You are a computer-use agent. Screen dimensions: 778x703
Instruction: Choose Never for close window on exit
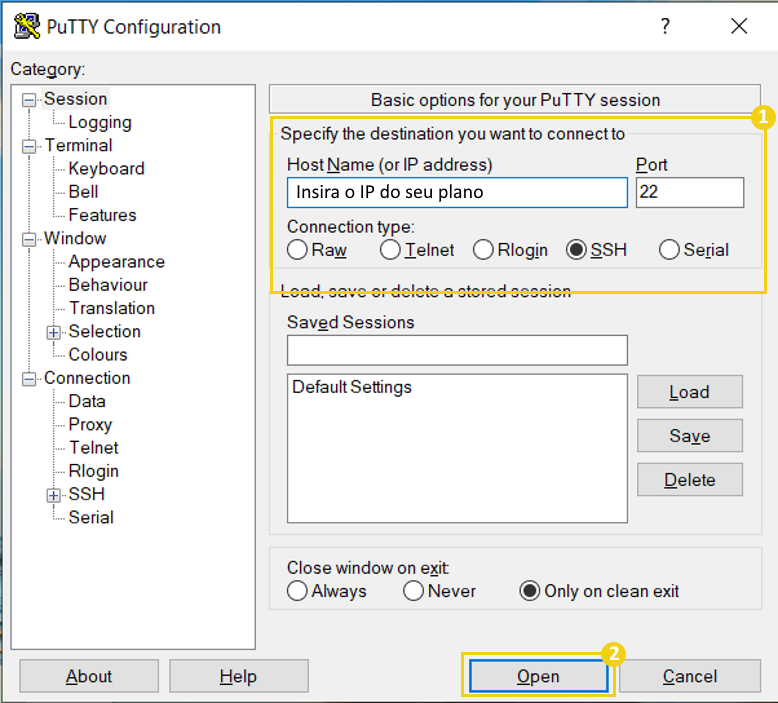pos(413,591)
